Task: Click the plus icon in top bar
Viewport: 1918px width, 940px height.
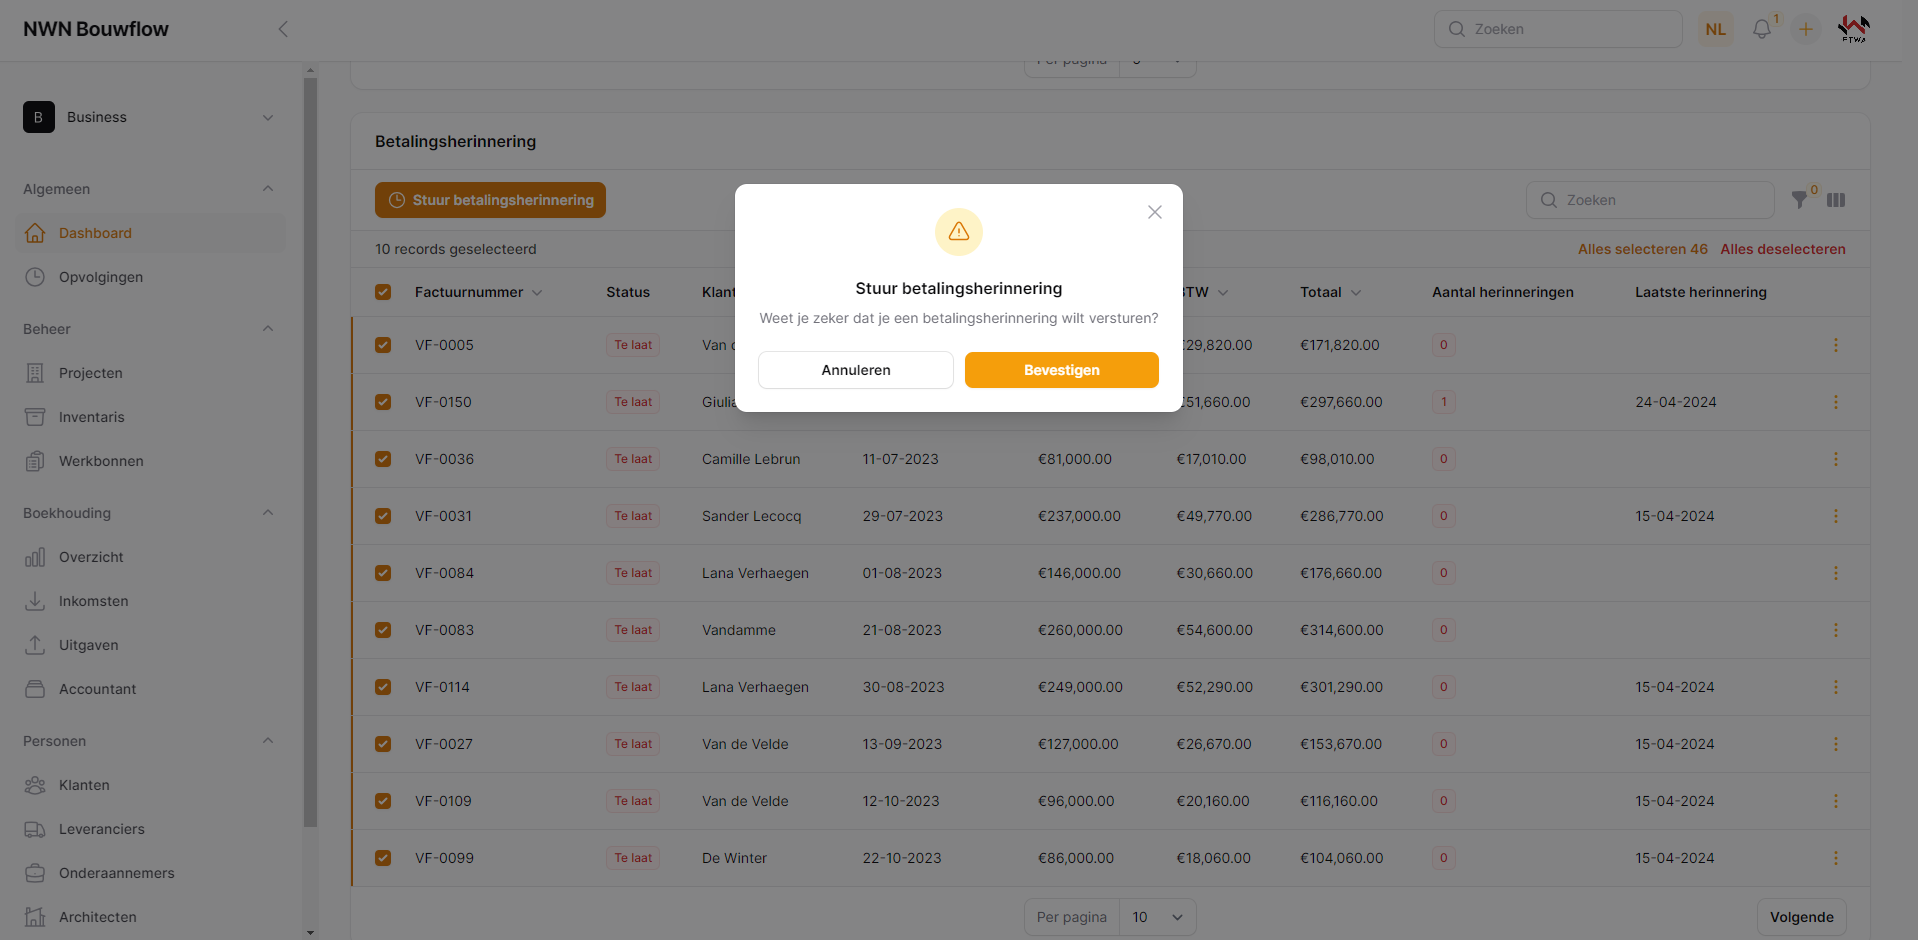Action: (x=1806, y=29)
